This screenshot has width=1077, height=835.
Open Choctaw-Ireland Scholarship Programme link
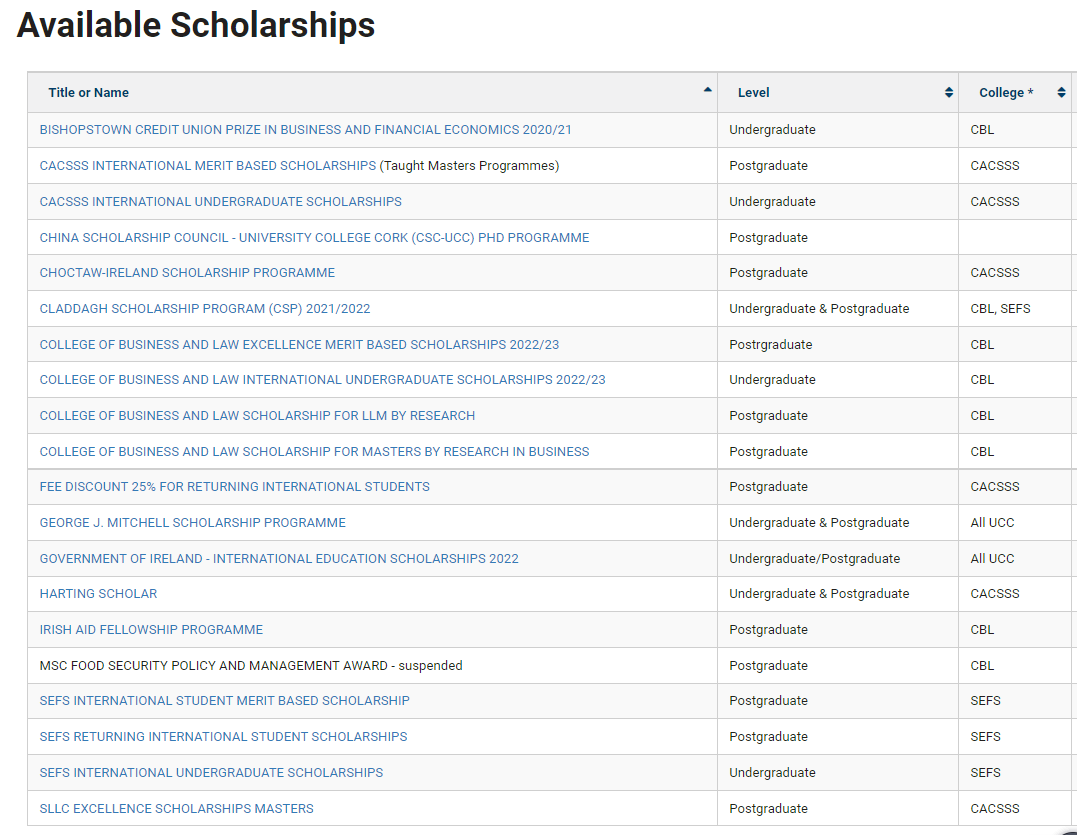pyautogui.click(x=188, y=273)
